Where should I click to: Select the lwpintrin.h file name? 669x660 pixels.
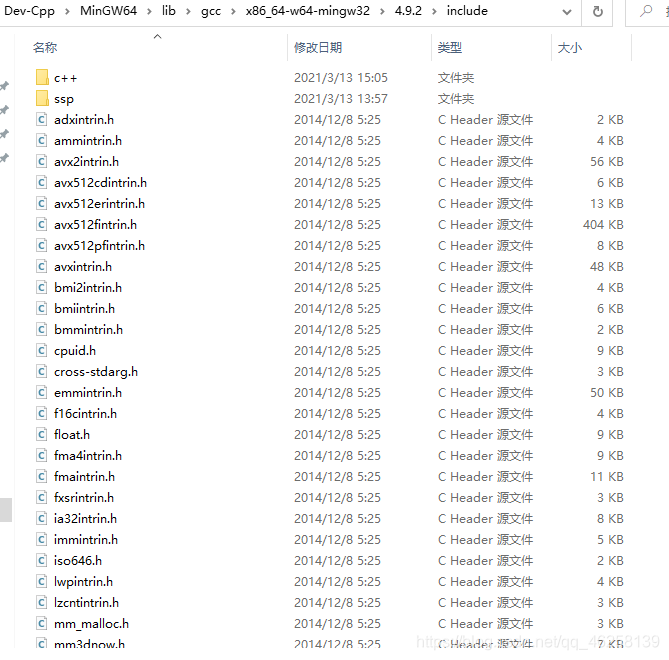click(83, 581)
